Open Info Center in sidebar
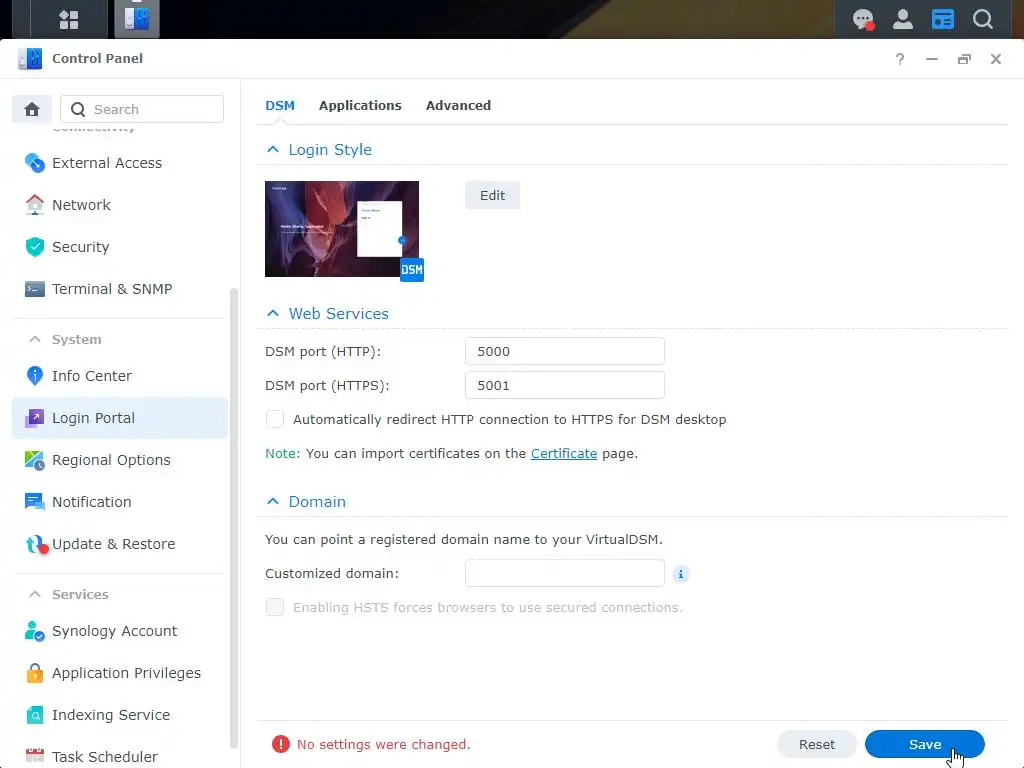The image size is (1024, 768). 120,376
